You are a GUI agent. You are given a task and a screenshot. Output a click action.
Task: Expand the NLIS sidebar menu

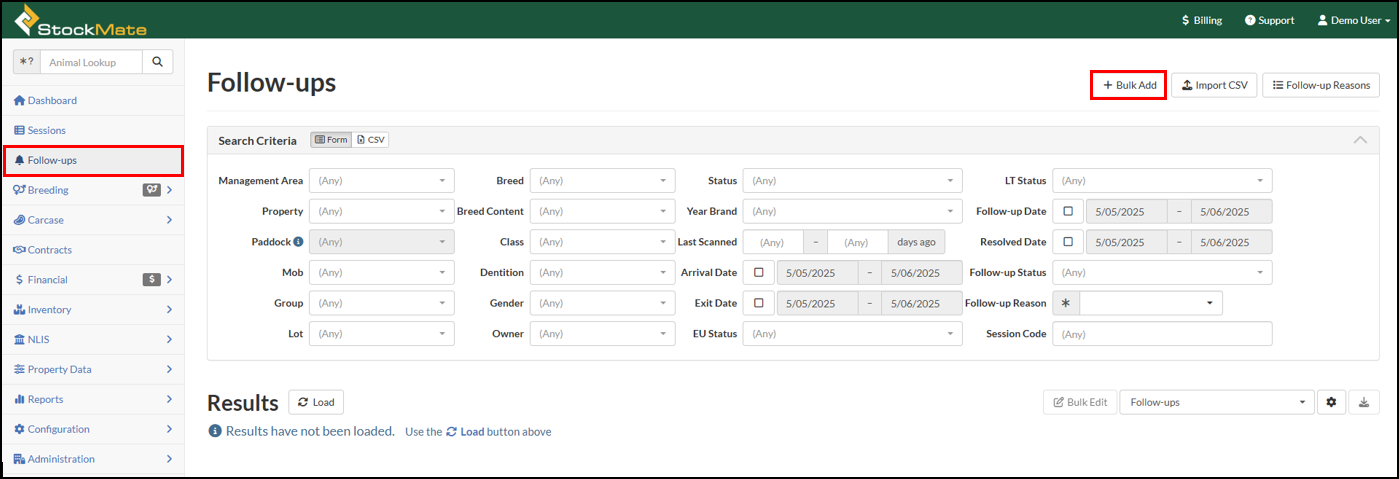[x=92, y=340]
